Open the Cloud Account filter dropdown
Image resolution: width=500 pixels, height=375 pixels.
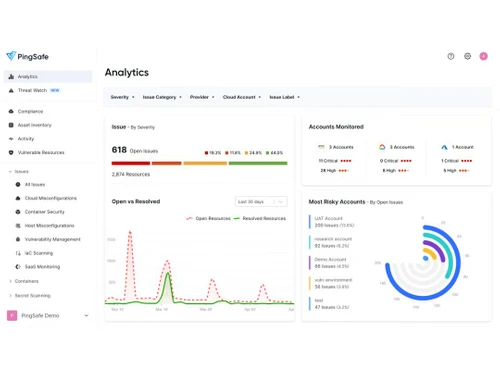[242, 97]
